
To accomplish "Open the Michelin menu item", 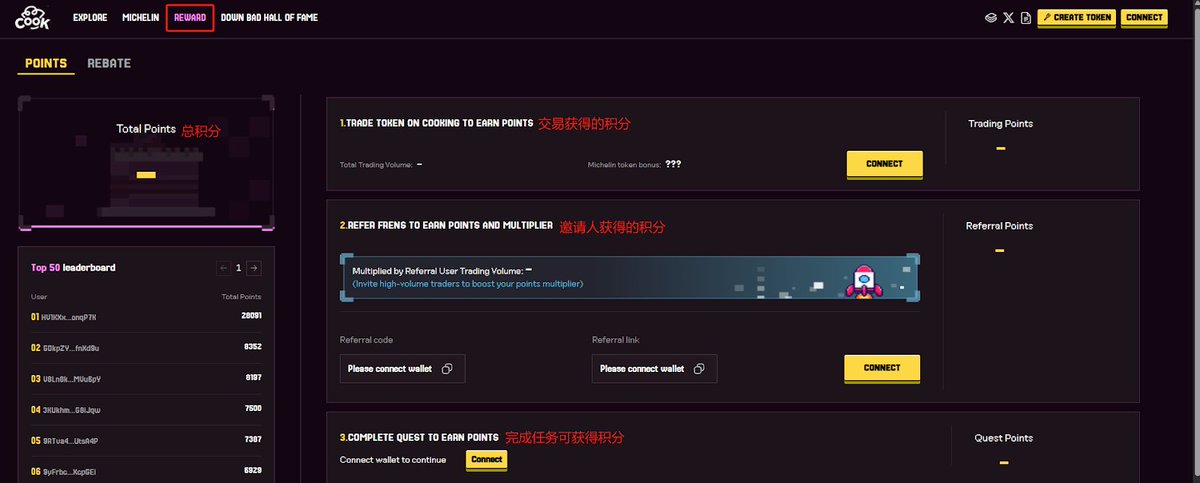I will pyautogui.click(x=140, y=17).
